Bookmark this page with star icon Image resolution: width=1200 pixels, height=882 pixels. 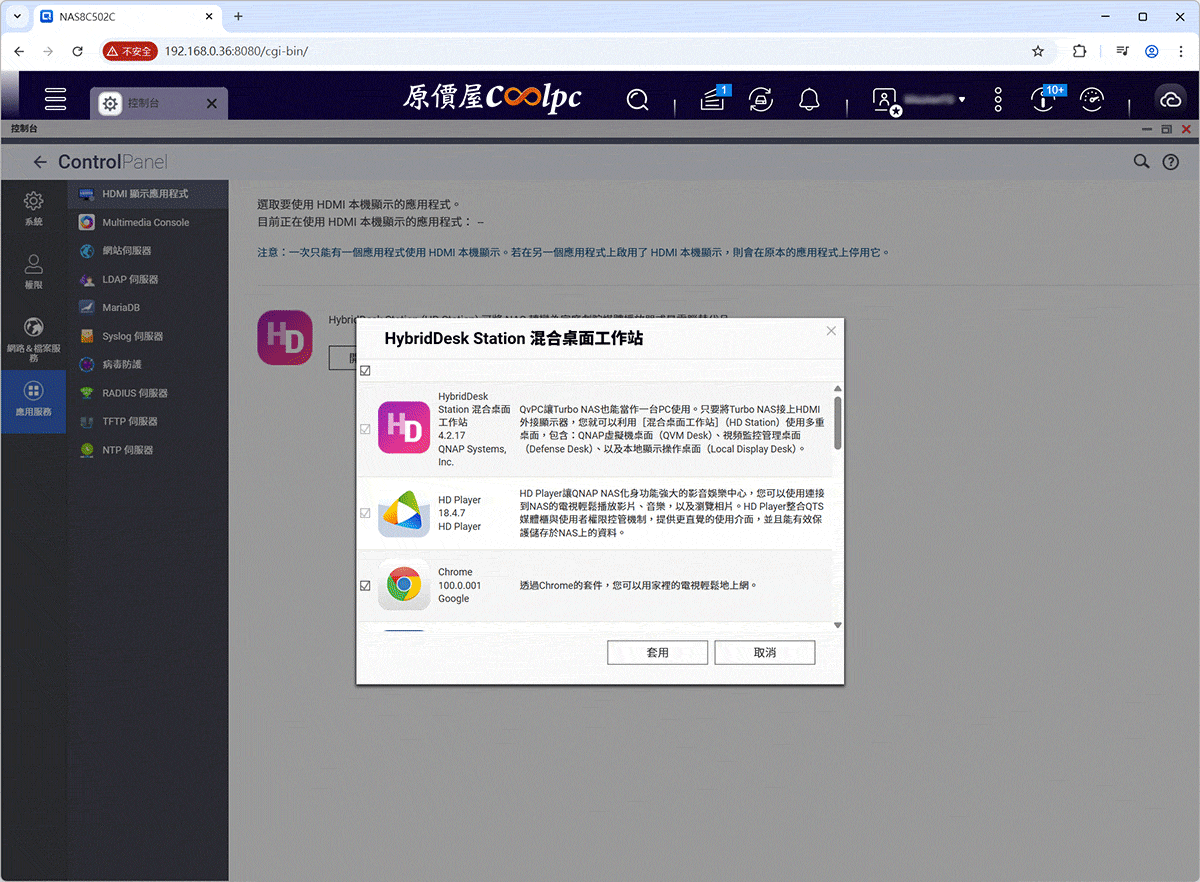click(1038, 51)
